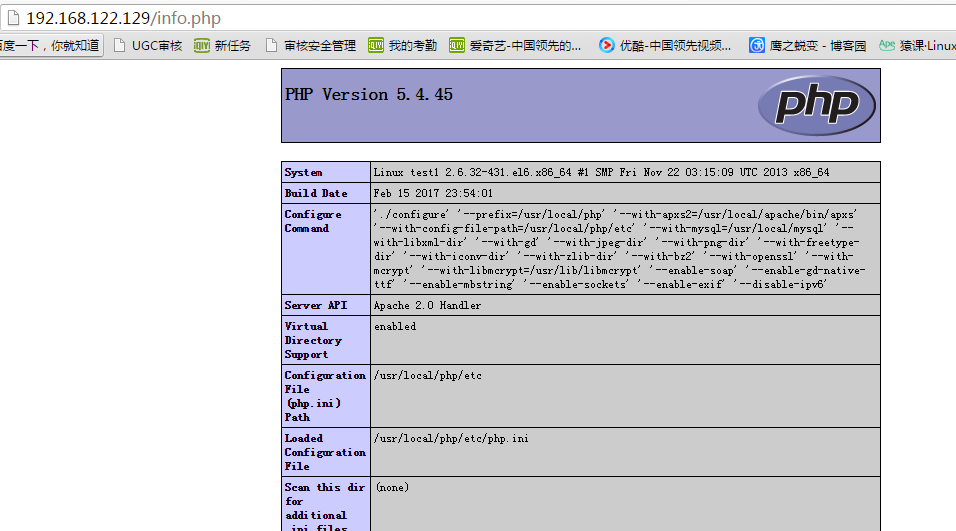Image resolution: width=956 pixels, height=531 pixels.
Task: Click the 博客园 blue bookmark icon
Action: pos(757,46)
